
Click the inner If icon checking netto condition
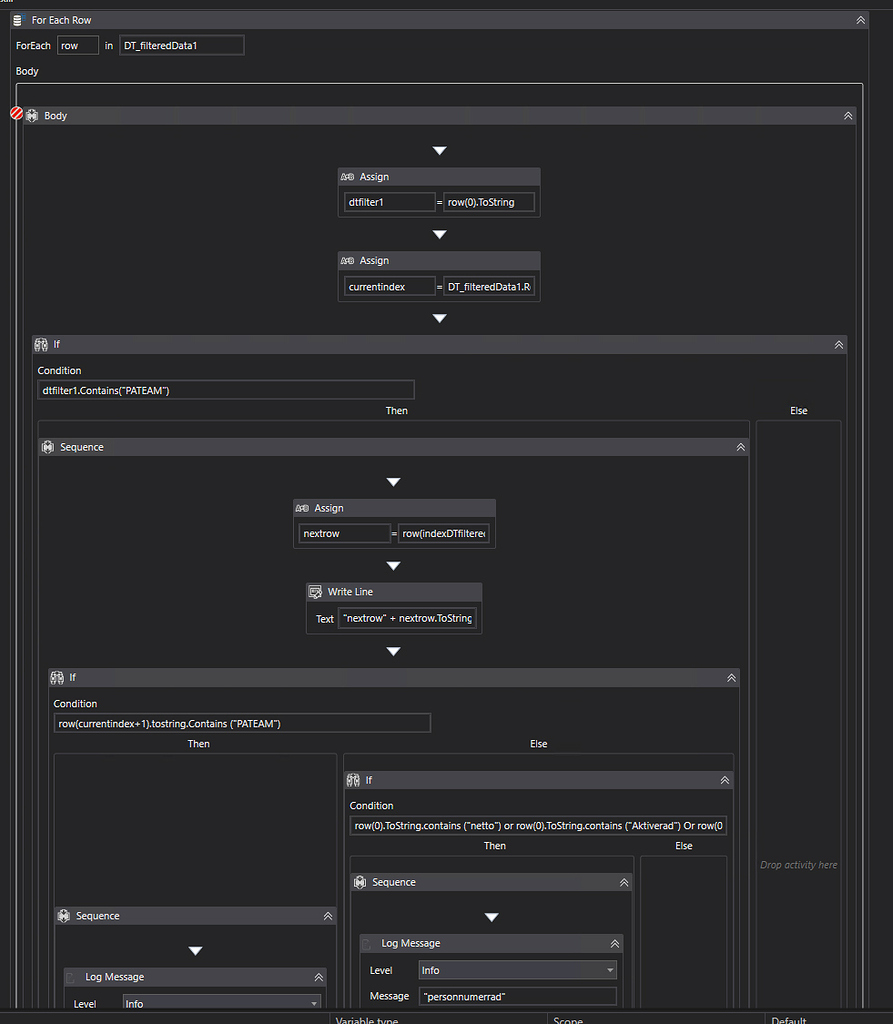356,780
